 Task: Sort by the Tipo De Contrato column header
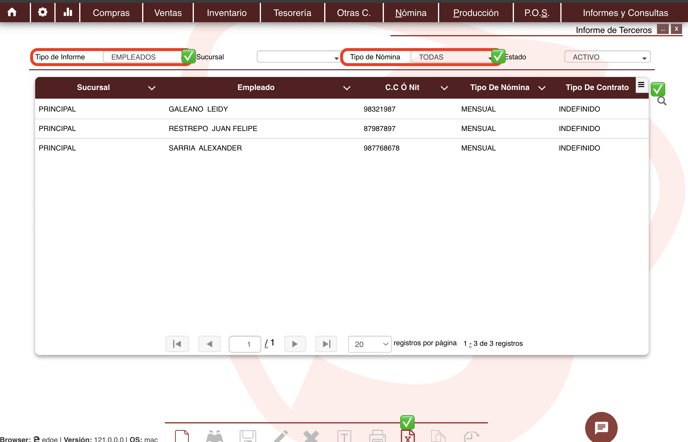tap(597, 87)
